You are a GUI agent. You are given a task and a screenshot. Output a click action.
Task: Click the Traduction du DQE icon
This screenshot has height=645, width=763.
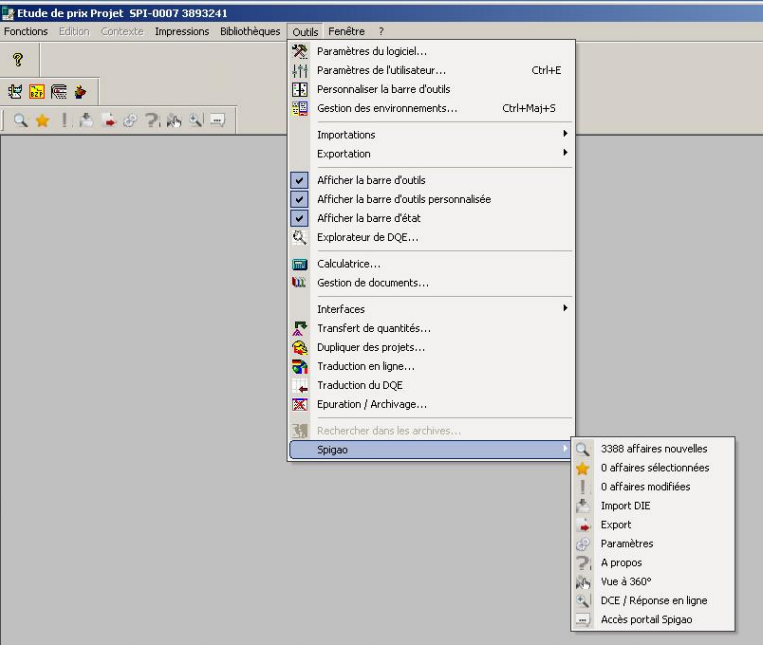(x=300, y=385)
